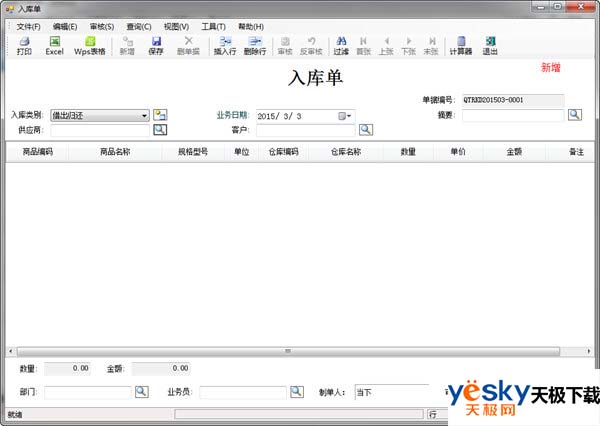Image resolution: width=600 pixels, height=426 pixels.
Task: Open the 帮助(H) menu
Action: pos(251,26)
